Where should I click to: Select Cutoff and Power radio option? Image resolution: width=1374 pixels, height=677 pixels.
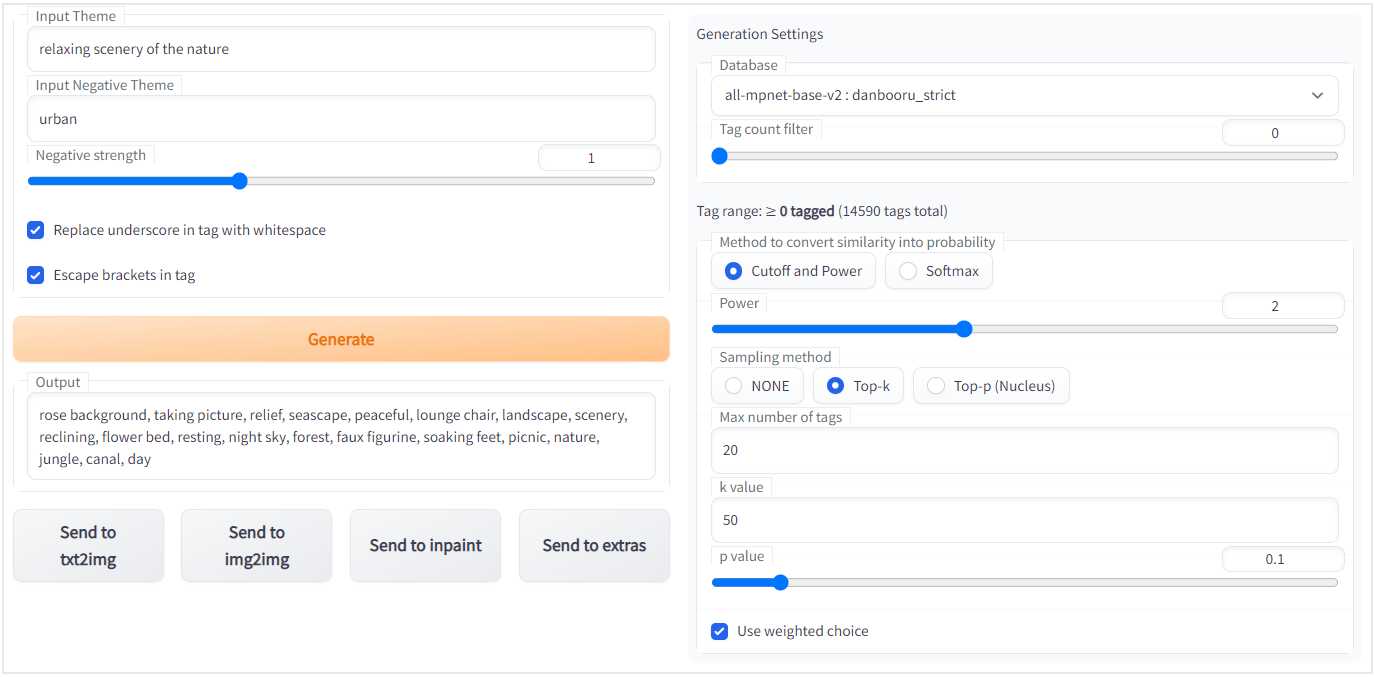tap(734, 271)
